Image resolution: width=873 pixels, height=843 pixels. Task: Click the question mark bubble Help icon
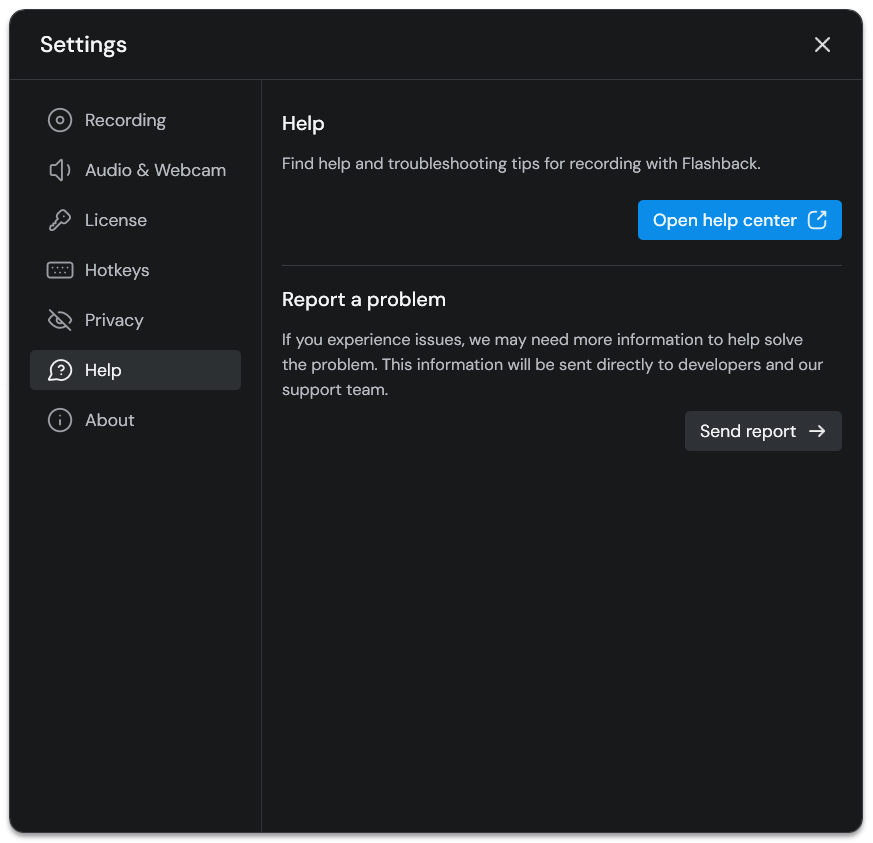point(60,370)
